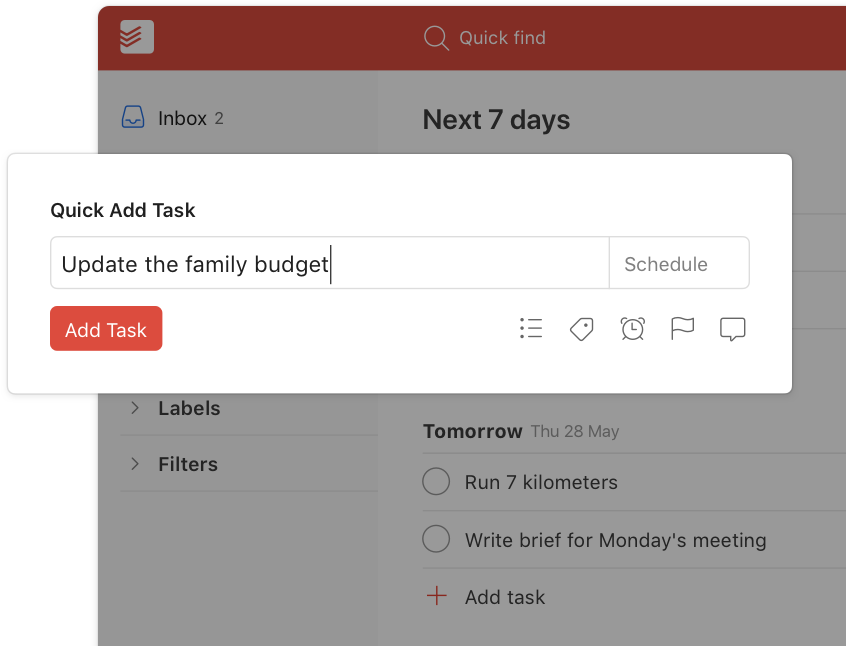Select Filters in the sidebar
Image resolution: width=846 pixels, height=646 pixels.
coord(188,464)
